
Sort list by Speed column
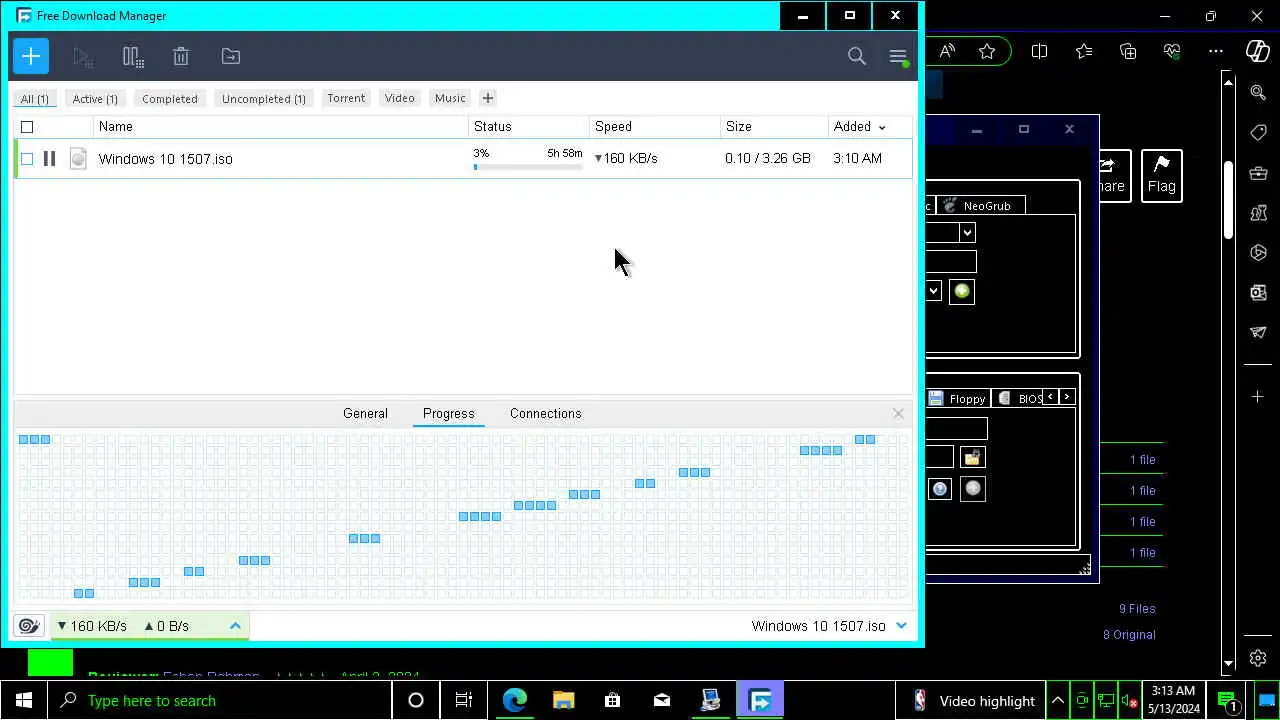click(x=613, y=127)
